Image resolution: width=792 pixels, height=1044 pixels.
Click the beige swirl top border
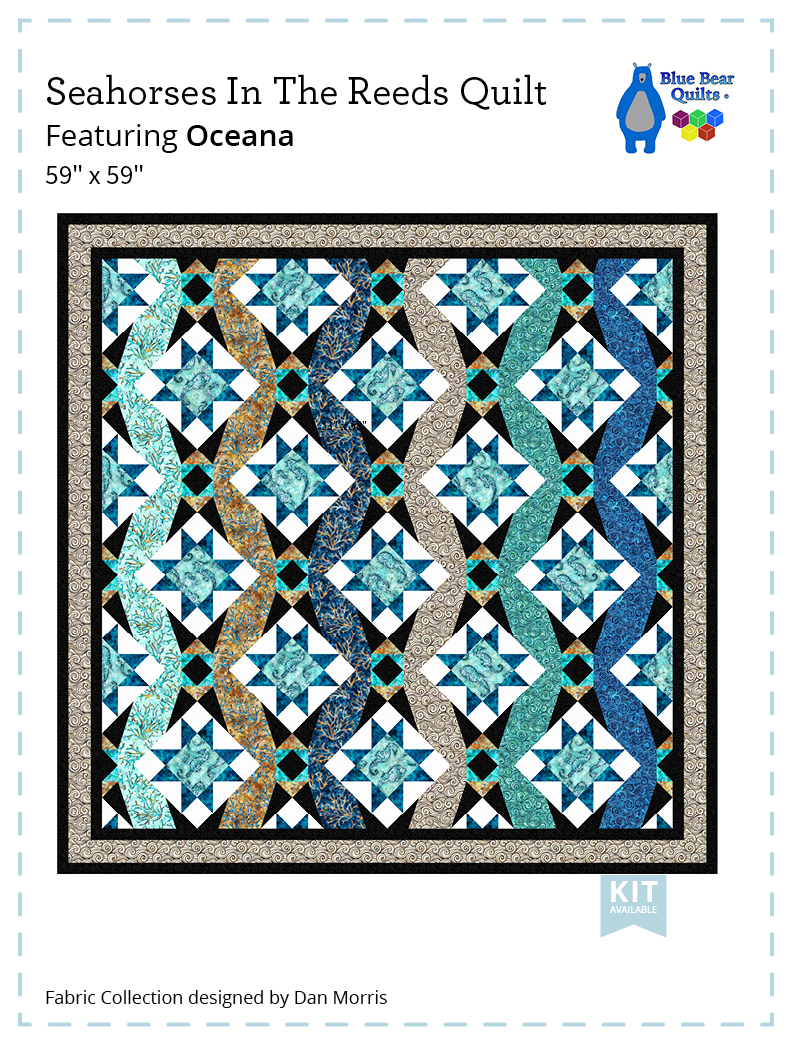point(387,236)
